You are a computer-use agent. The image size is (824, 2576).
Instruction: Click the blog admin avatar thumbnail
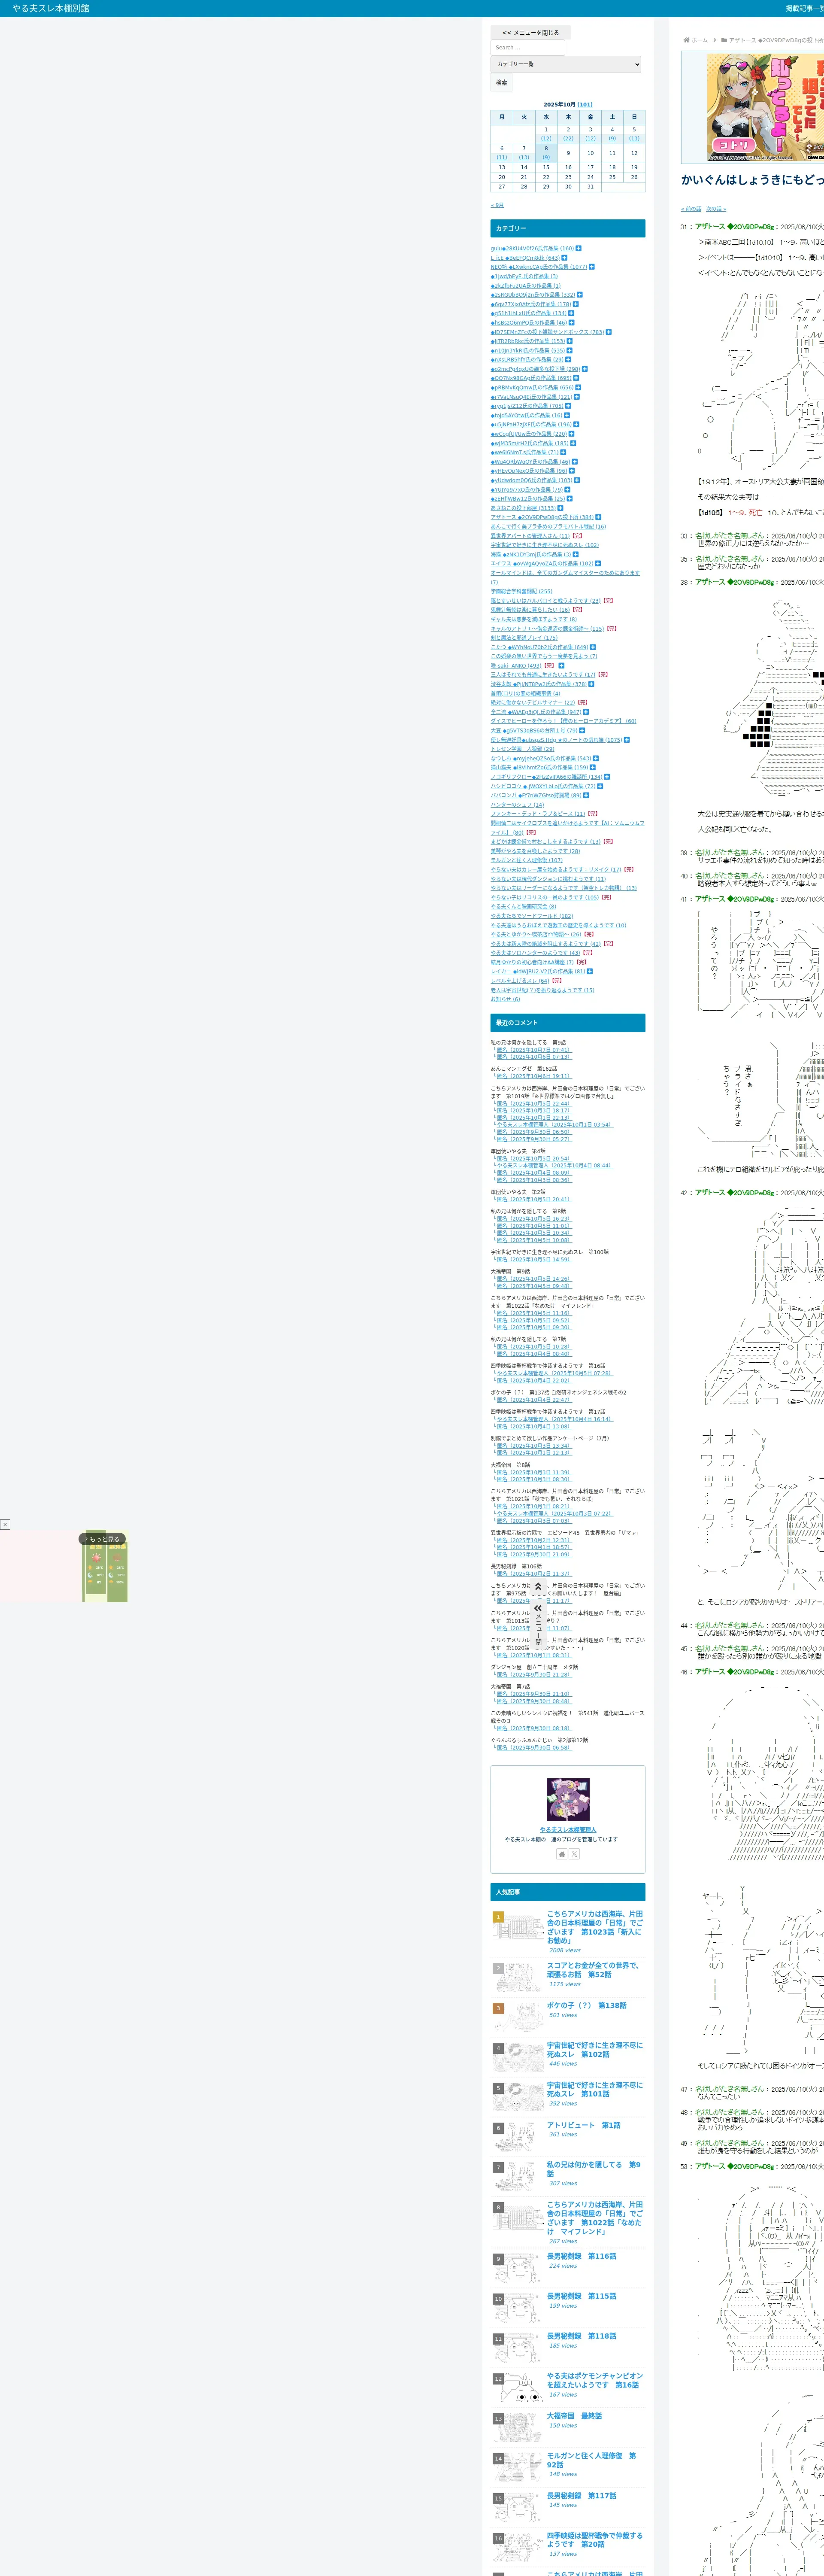point(567,1800)
